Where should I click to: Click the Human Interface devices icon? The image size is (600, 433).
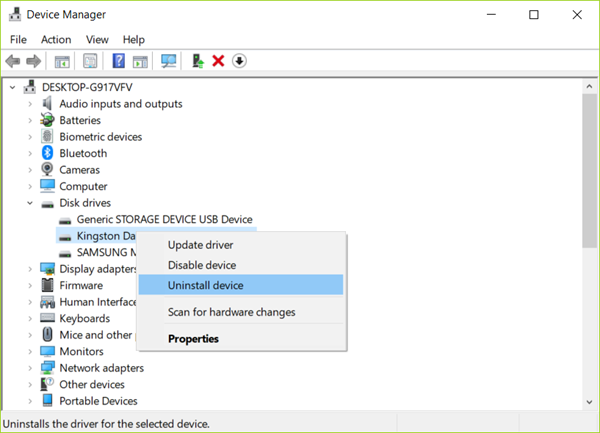47,302
